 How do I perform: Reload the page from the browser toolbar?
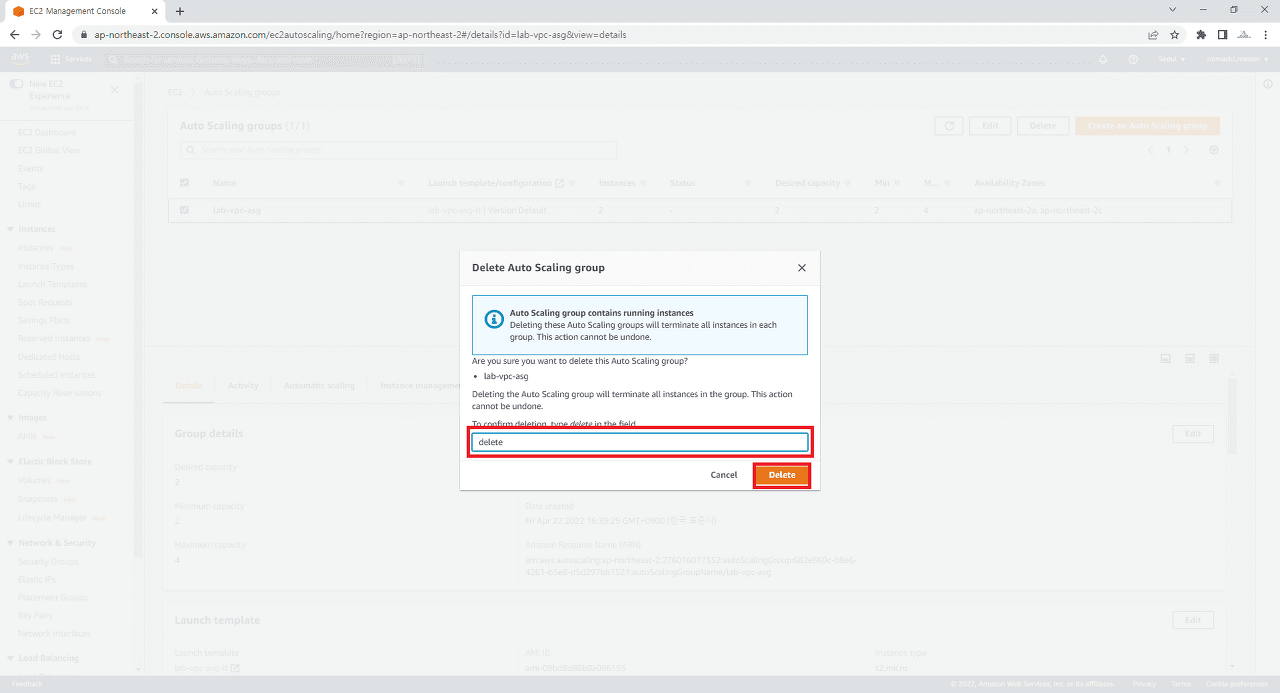(59, 34)
